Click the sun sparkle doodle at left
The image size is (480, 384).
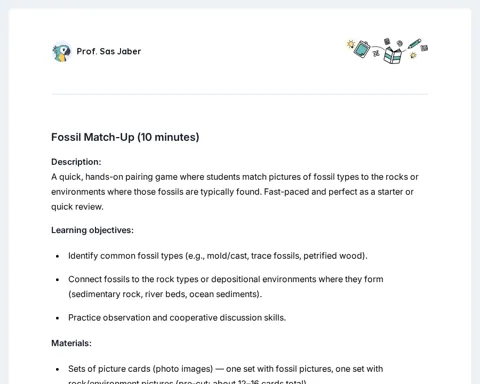(350, 44)
